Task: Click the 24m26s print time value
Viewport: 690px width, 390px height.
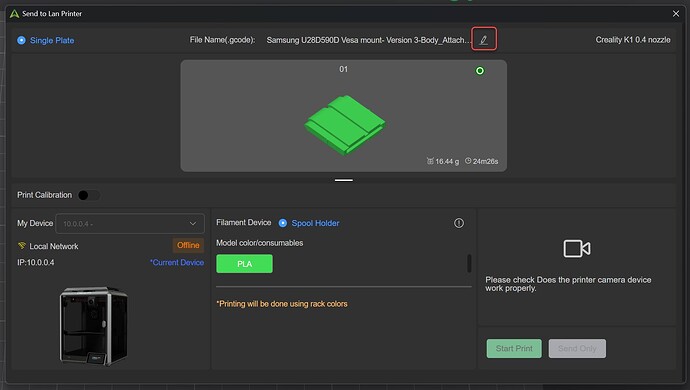Action: point(485,162)
